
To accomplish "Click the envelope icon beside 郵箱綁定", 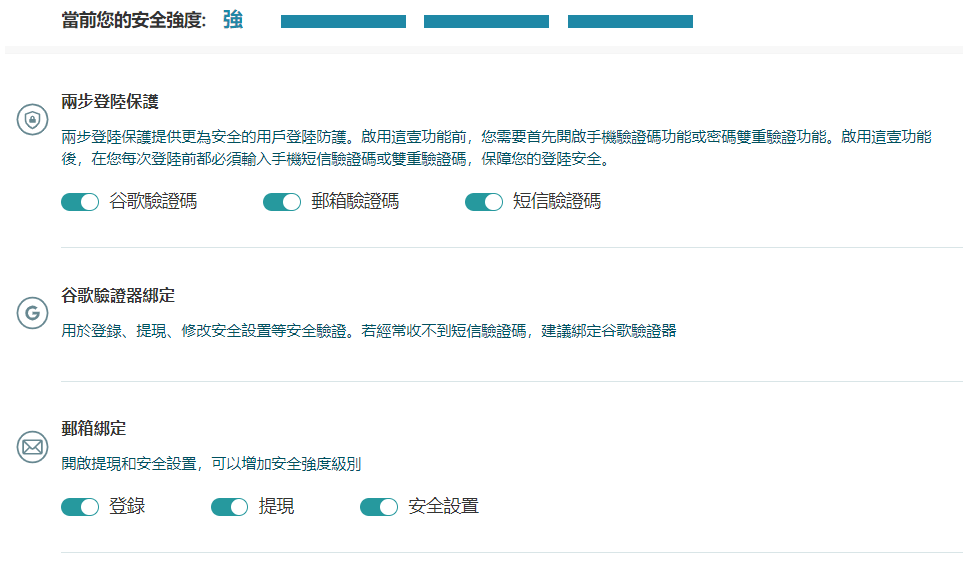I will (x=33, y=446).
